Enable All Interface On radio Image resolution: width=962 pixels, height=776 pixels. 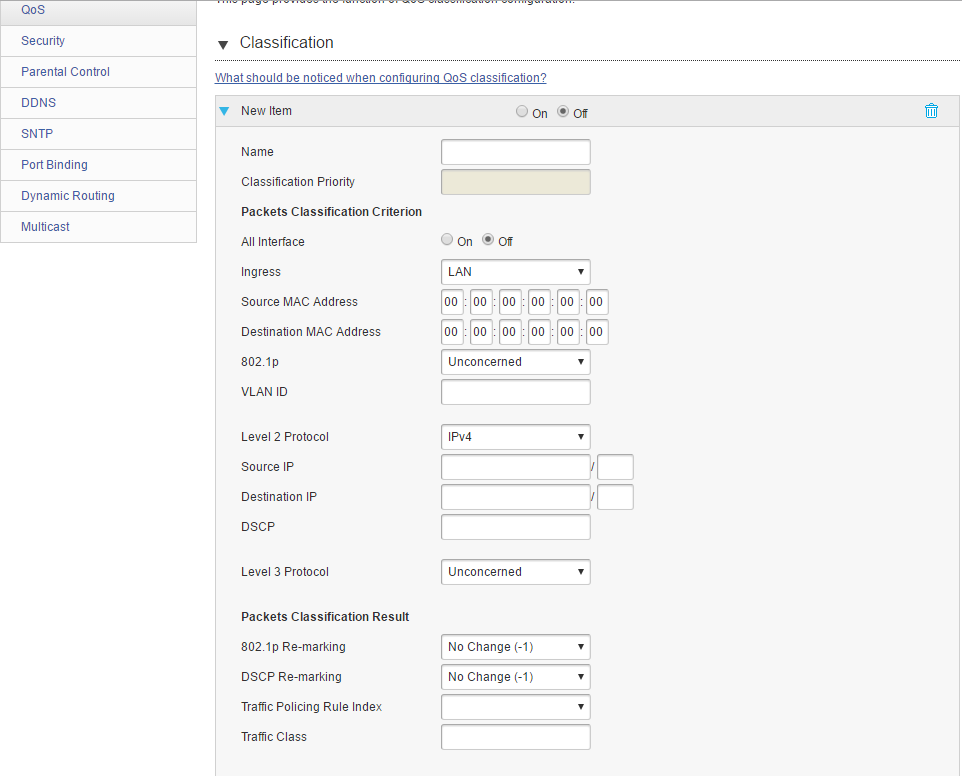(x=447, y=239)
